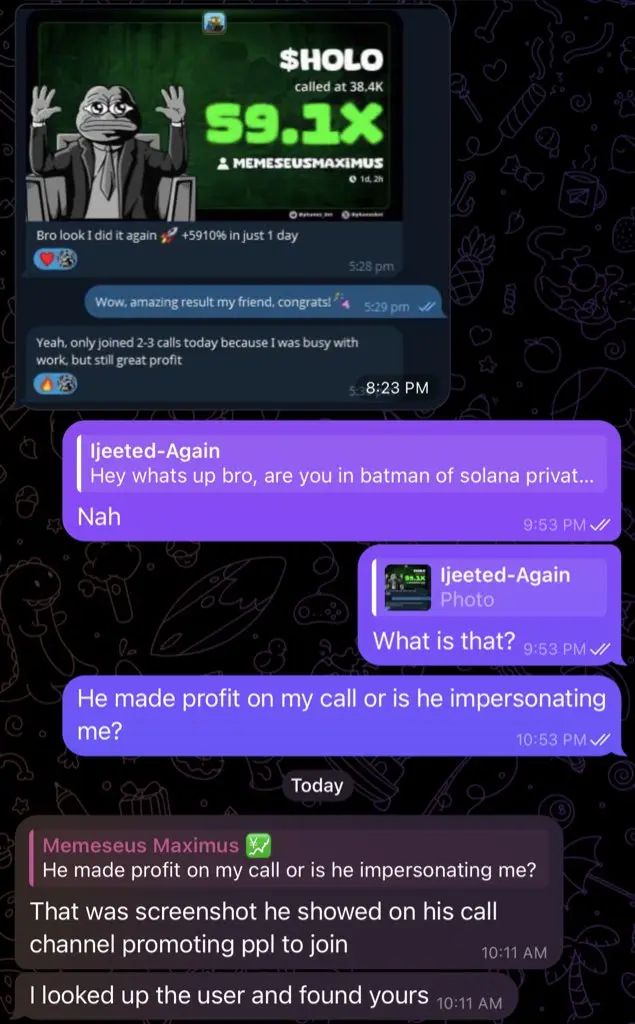Tap the Today date separator
The width and height of the screenshot is (635, 1024).
point(317,785)
